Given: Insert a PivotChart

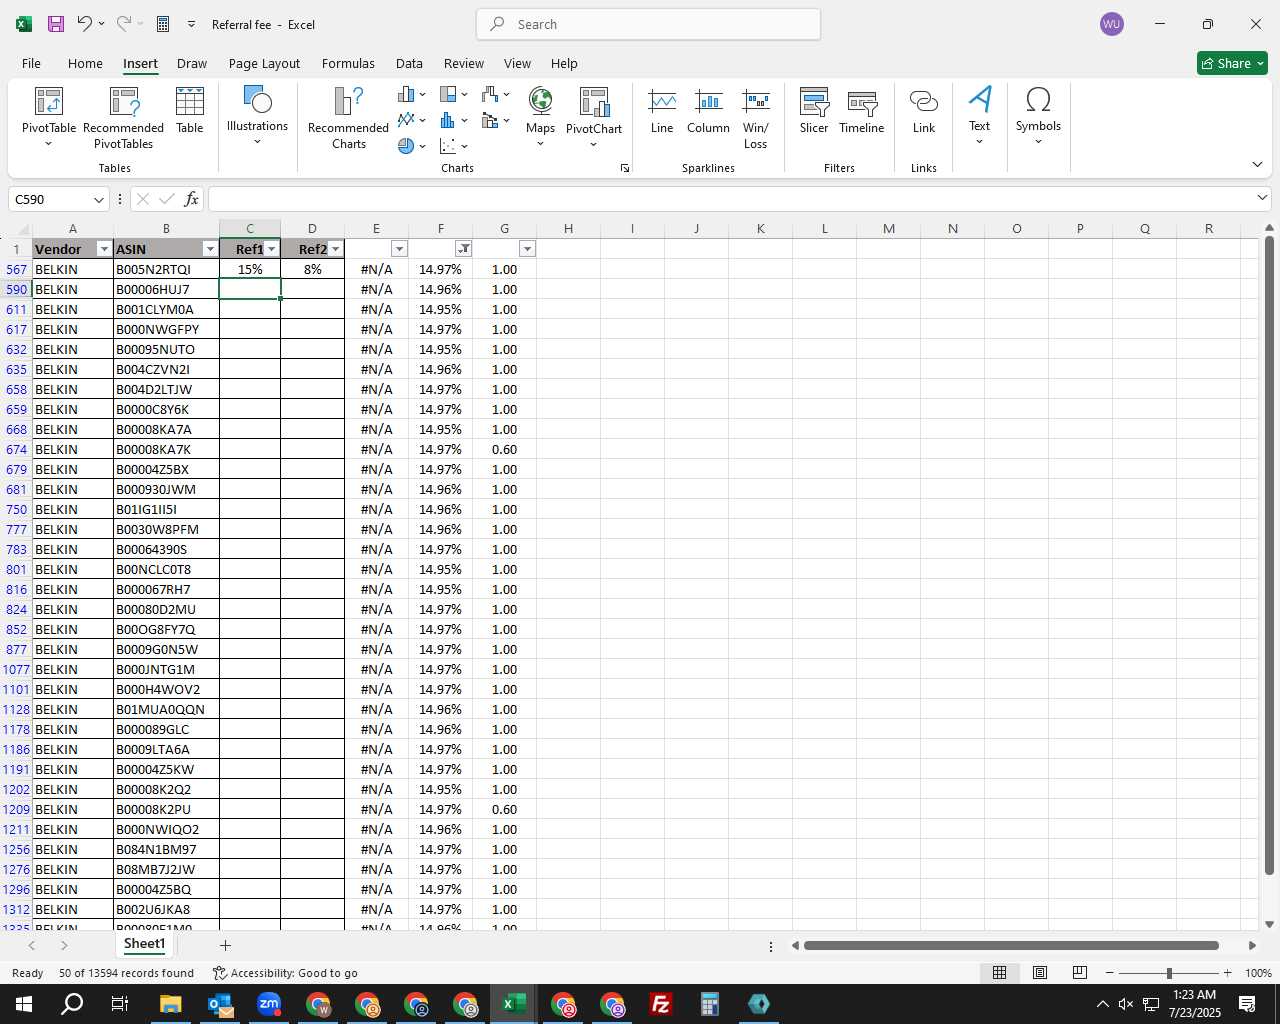Looking at the screenshot, I should 594,117.
